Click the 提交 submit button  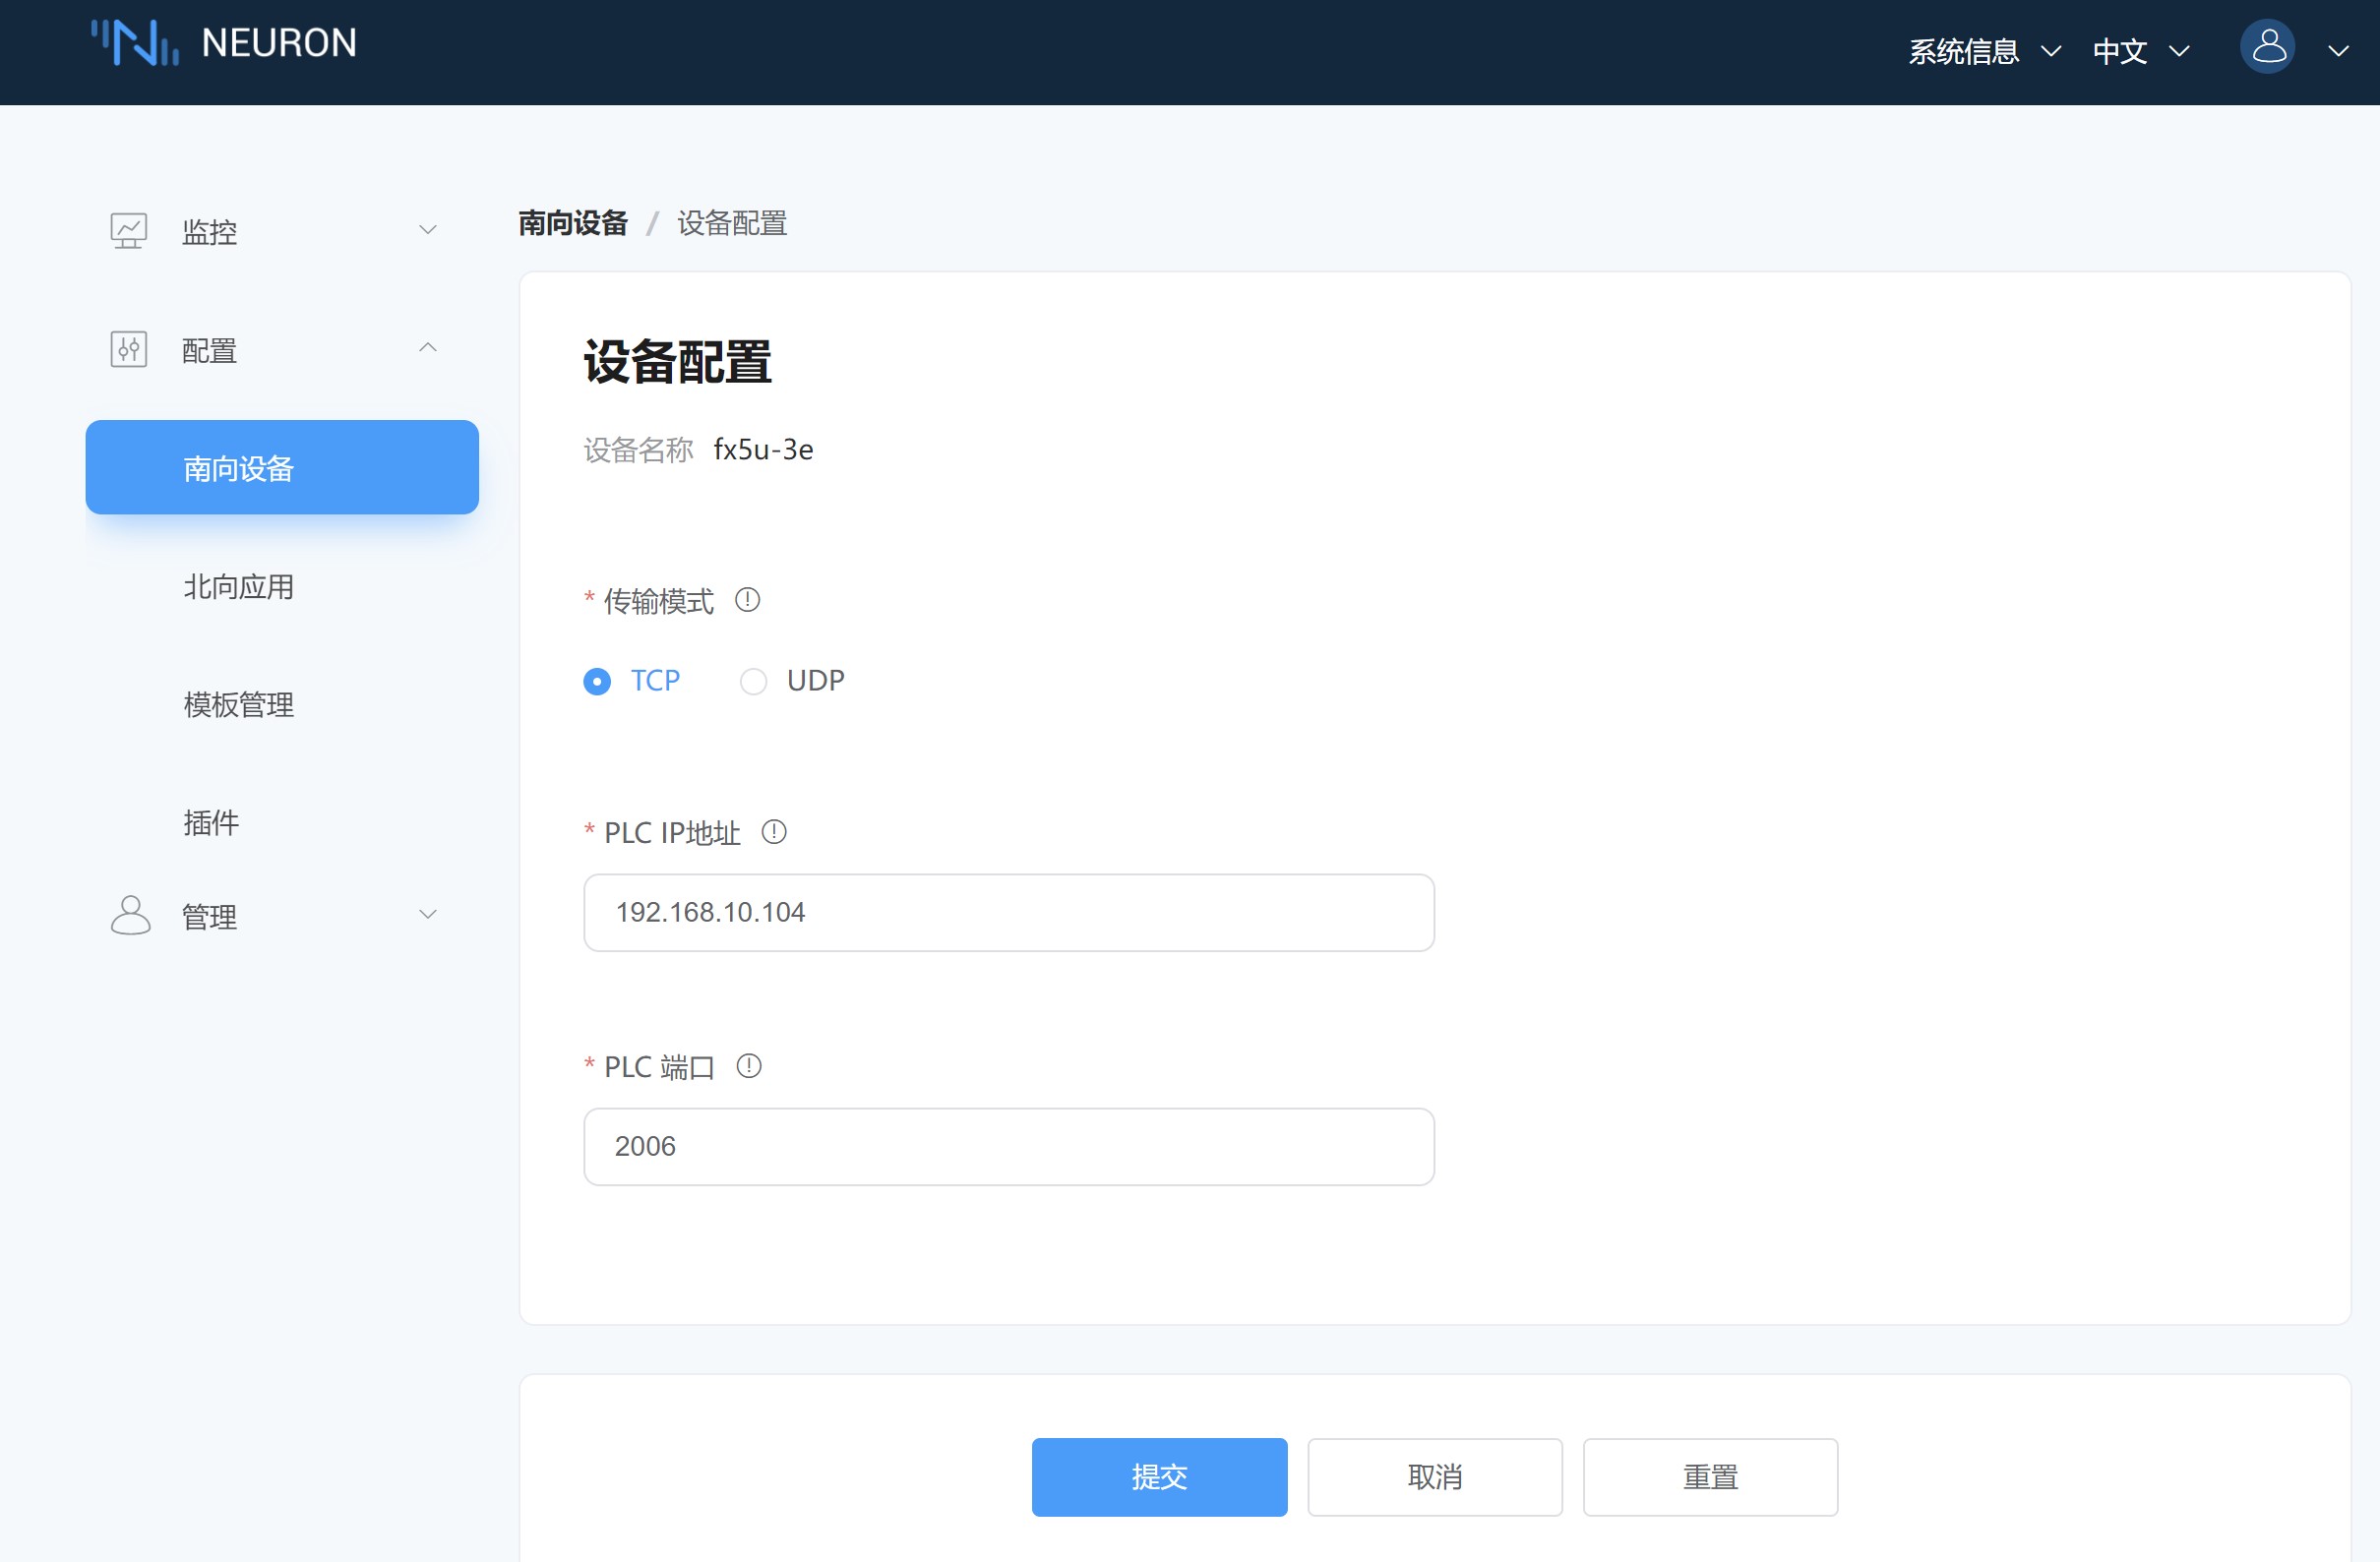coord(1159,1476)
